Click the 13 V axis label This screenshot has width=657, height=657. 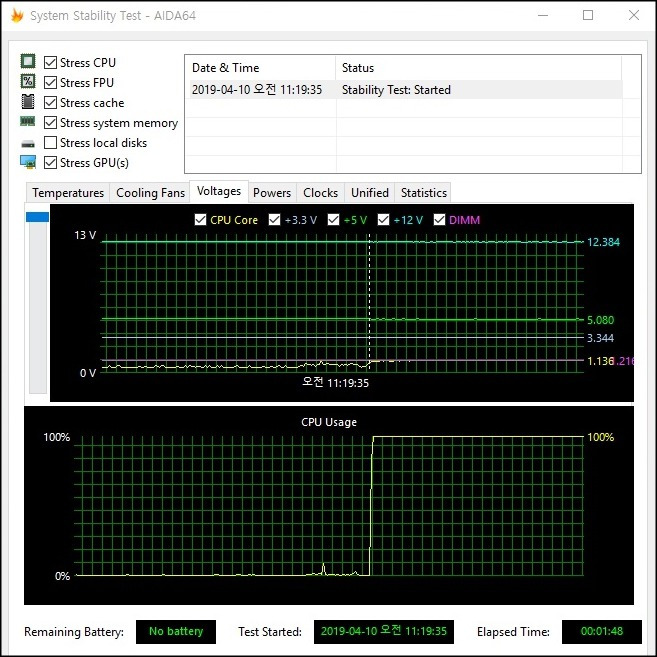coord(85,235)
